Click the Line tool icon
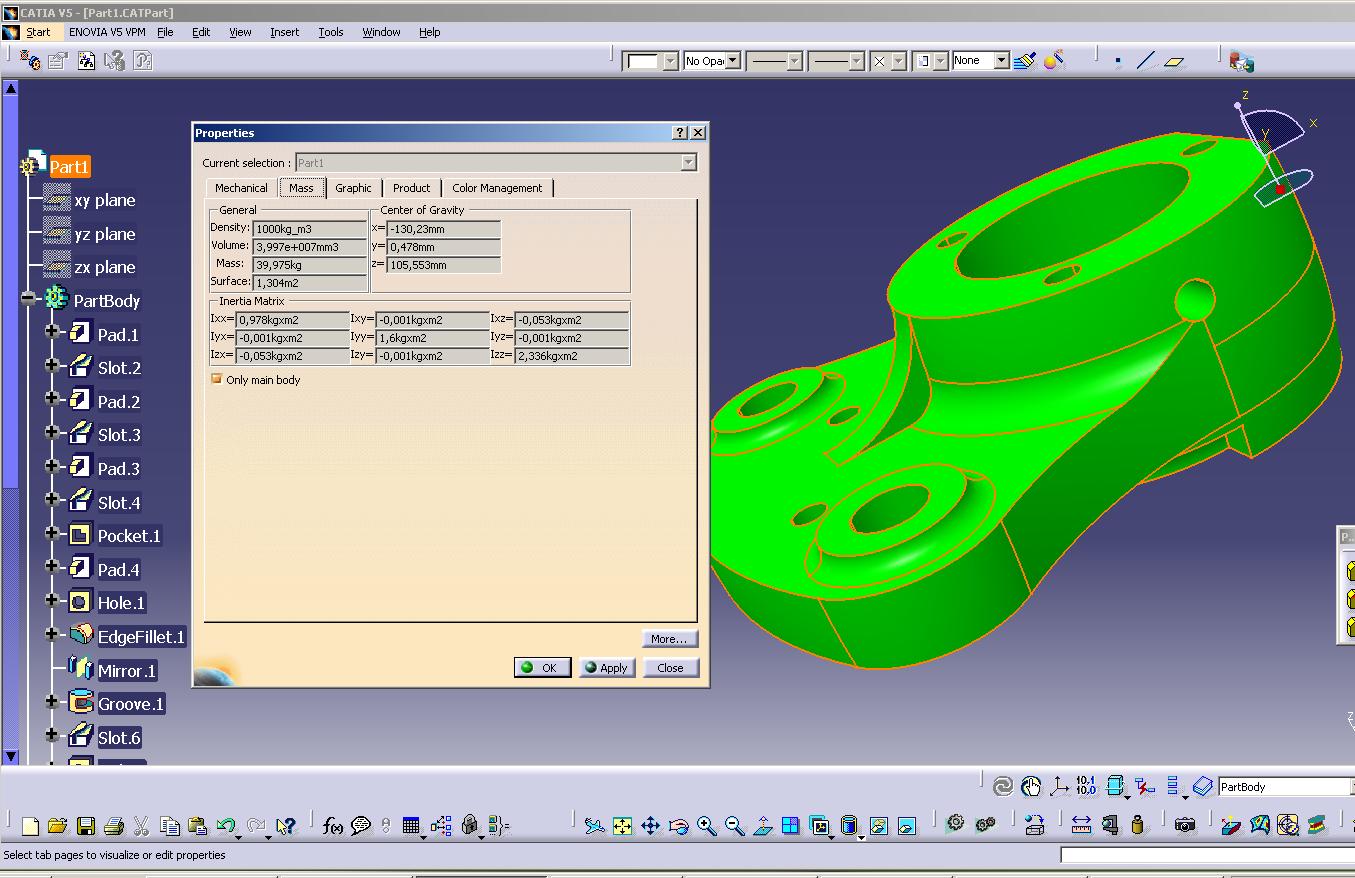Viewport: 1355px width, 878px height. [x=1146, y=61]
